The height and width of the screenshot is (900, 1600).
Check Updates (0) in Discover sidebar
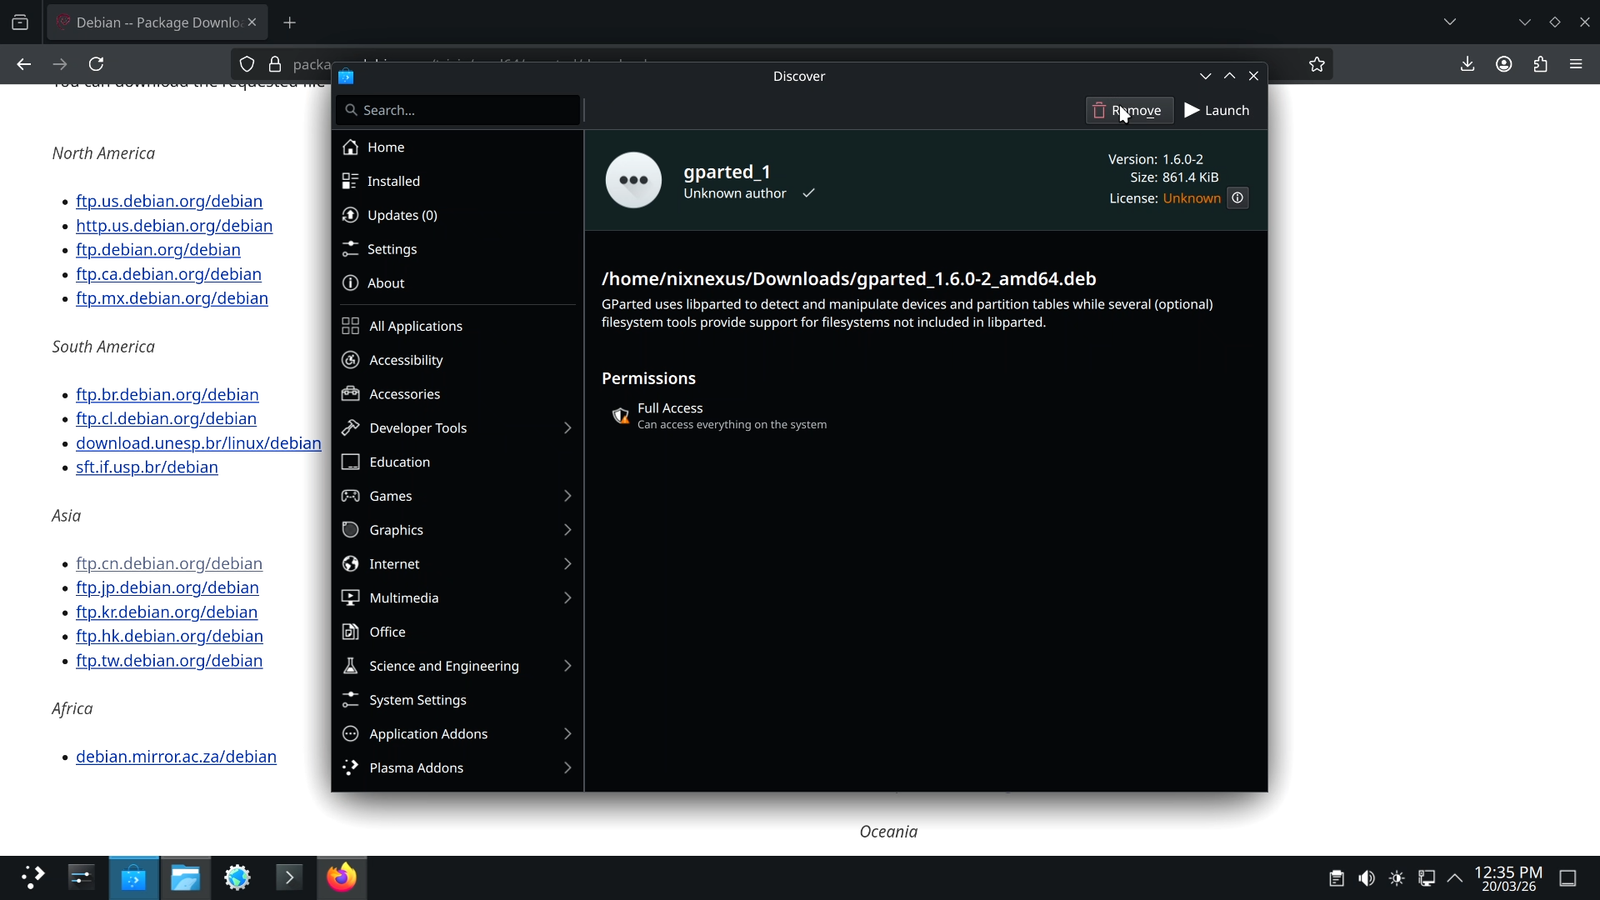[x=457, y=215]
